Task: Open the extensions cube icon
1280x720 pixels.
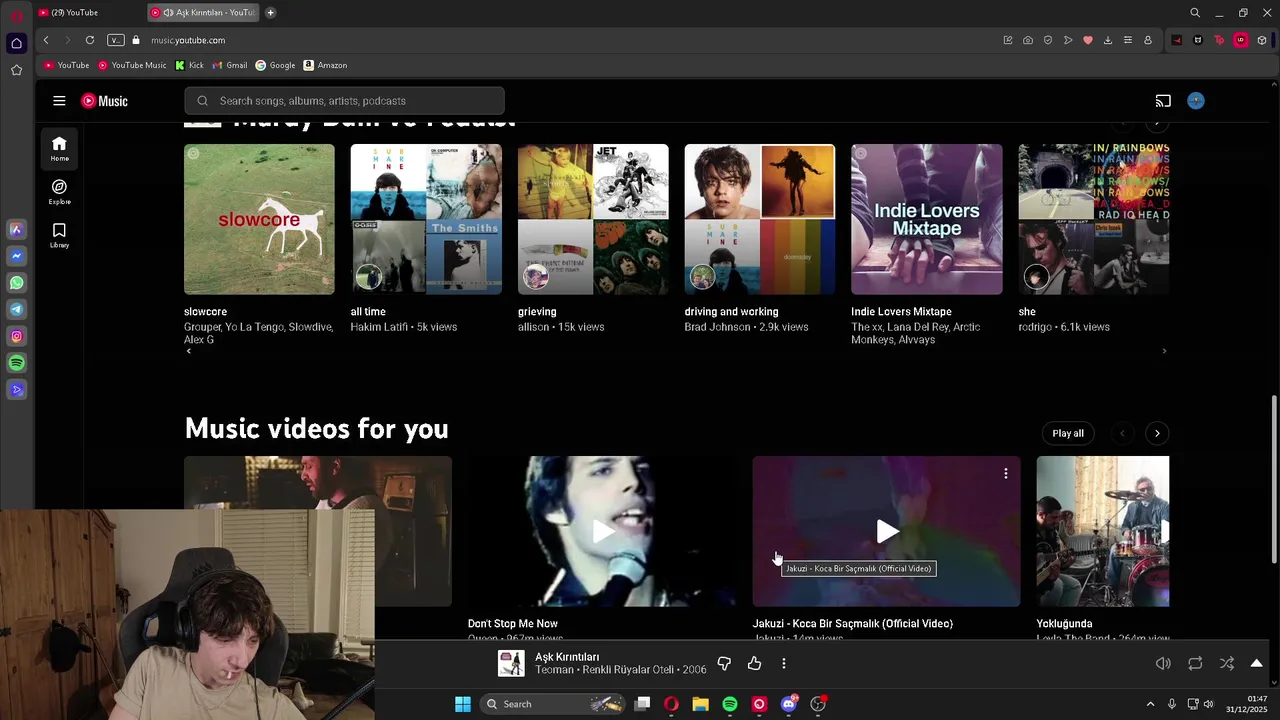Action: pos(1262,40)
